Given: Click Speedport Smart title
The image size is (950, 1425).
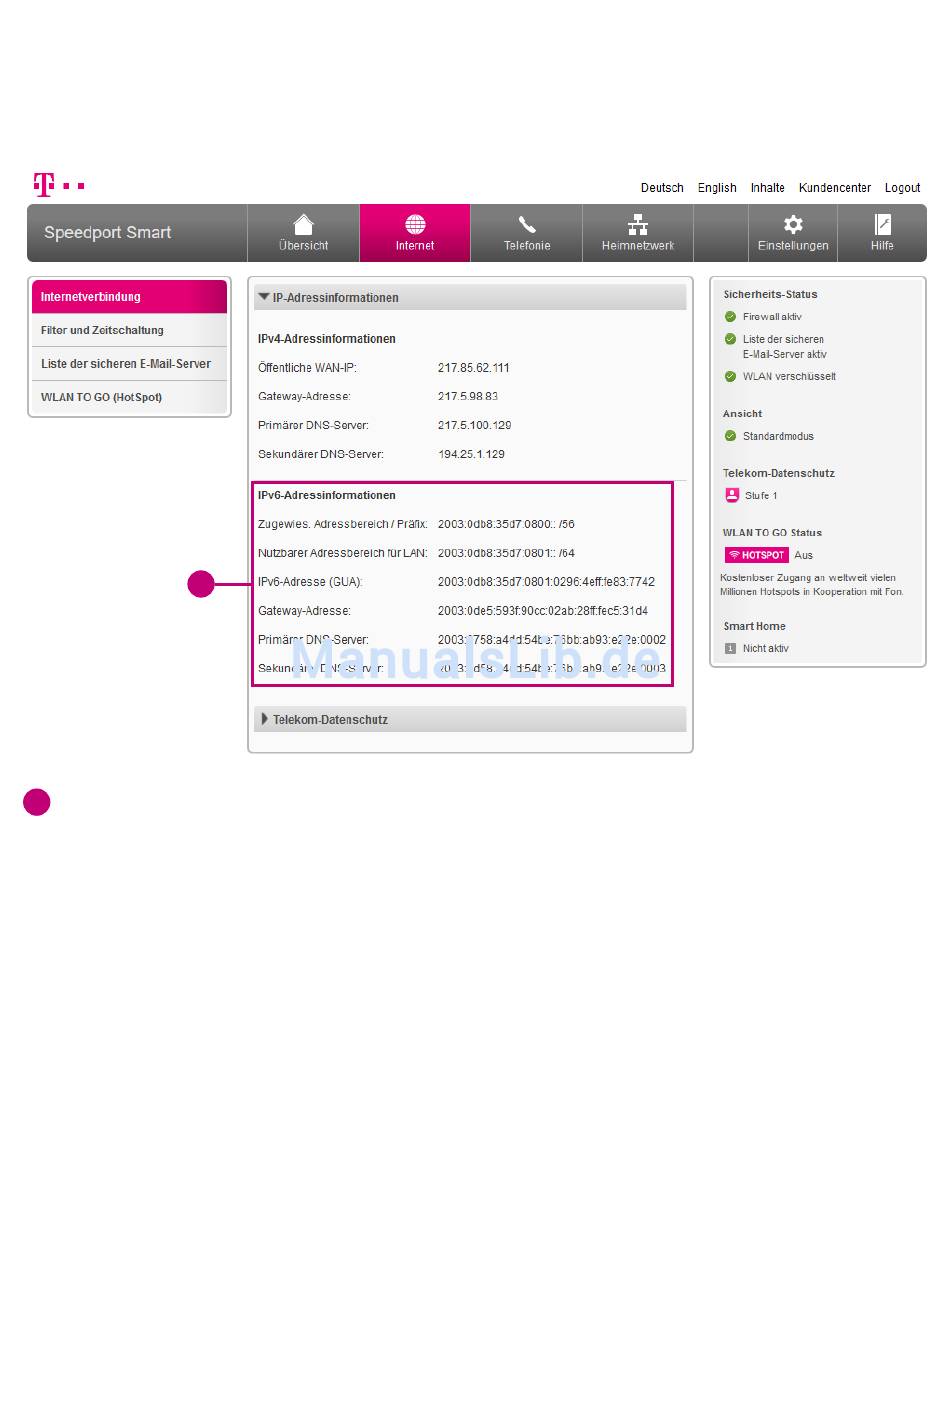Looking at the screenshot, I should [108, 232].
